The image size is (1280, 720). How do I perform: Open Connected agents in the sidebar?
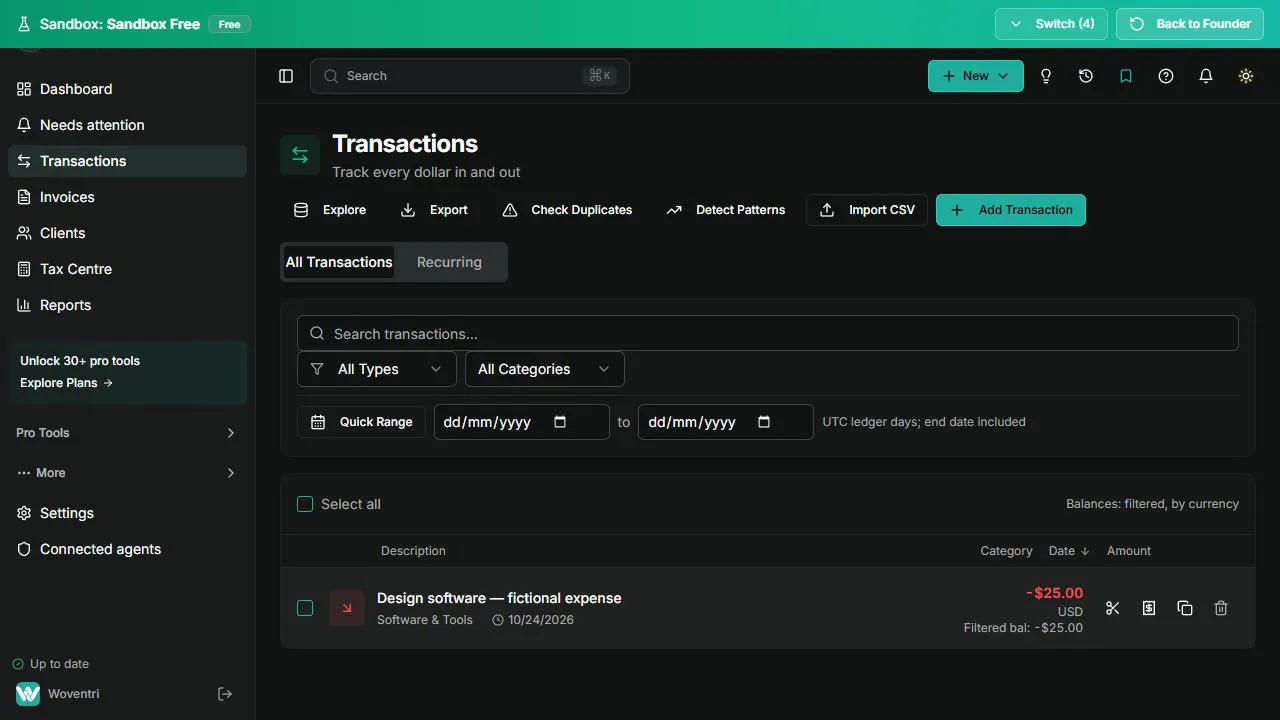[x=127, y=549]
